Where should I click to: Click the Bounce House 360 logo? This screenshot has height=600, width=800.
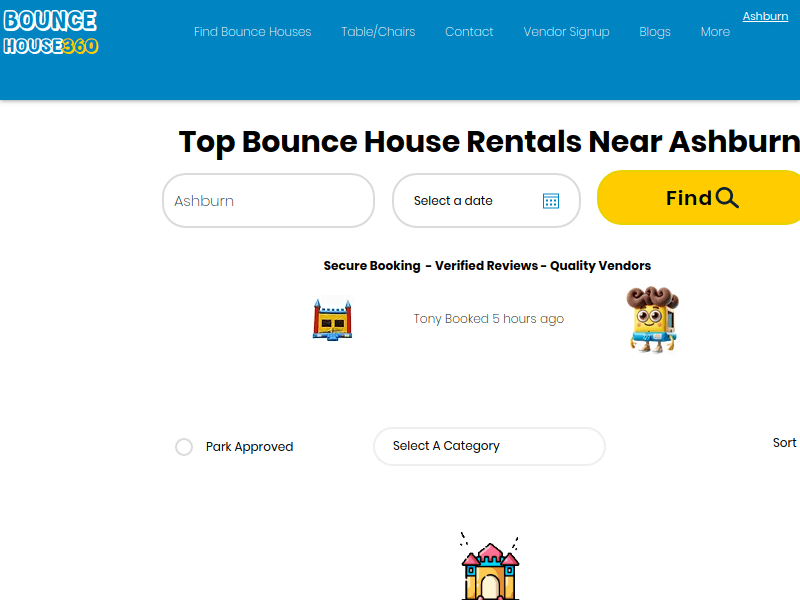(50, 32)
